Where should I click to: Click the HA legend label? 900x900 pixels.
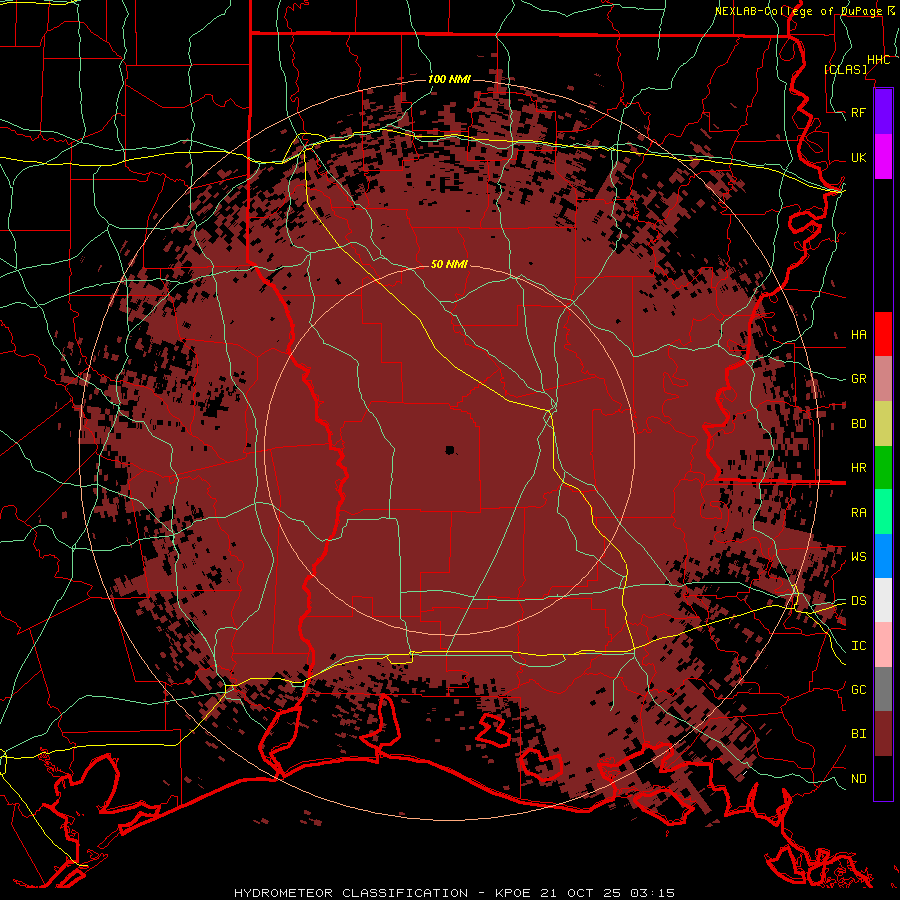click(859, 334)
